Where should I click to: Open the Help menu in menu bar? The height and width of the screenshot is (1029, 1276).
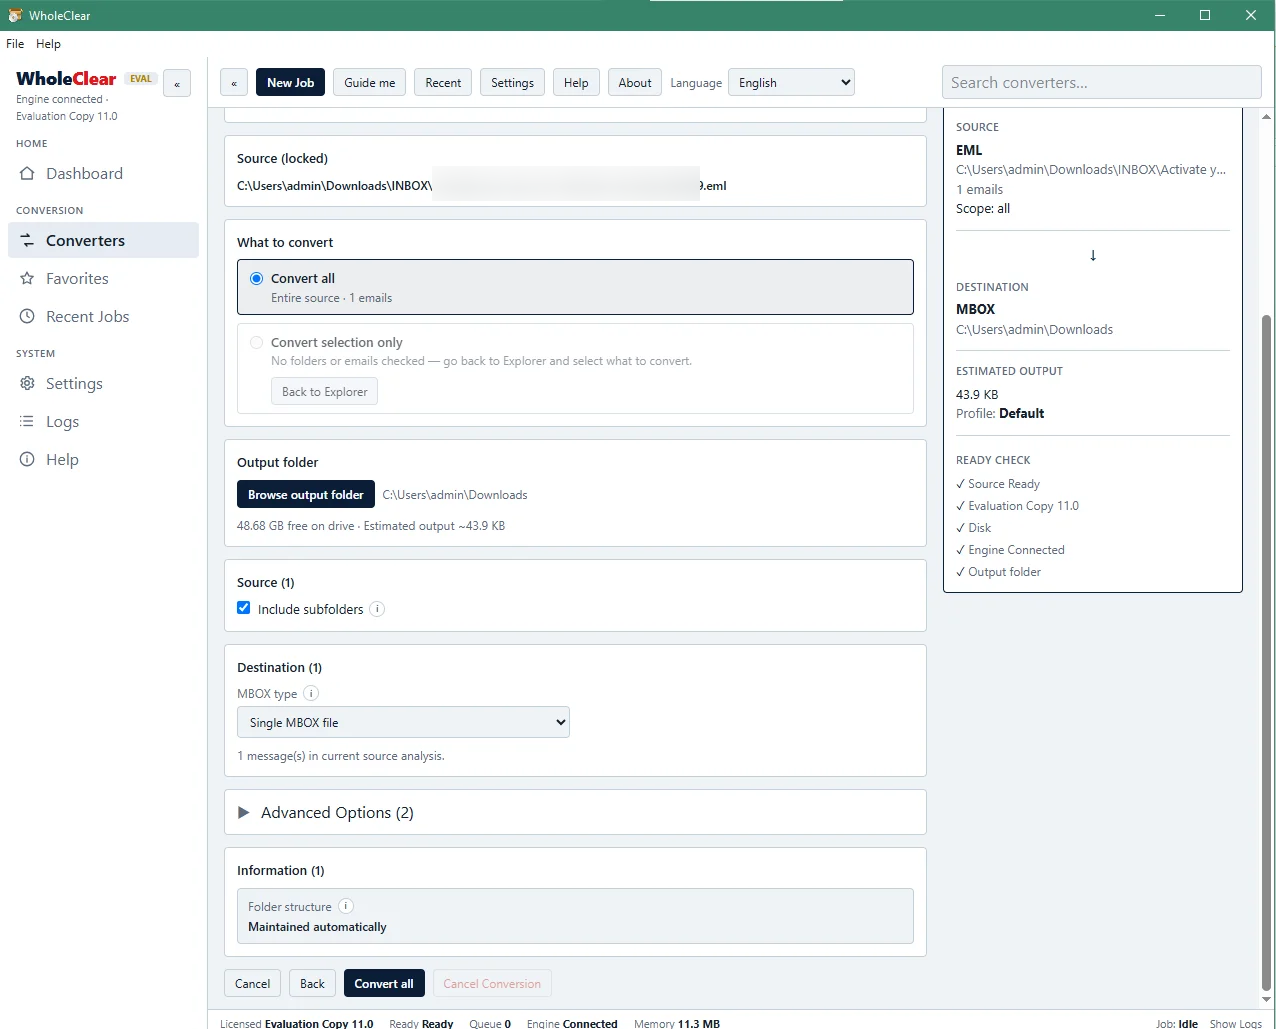click(48, 44)
